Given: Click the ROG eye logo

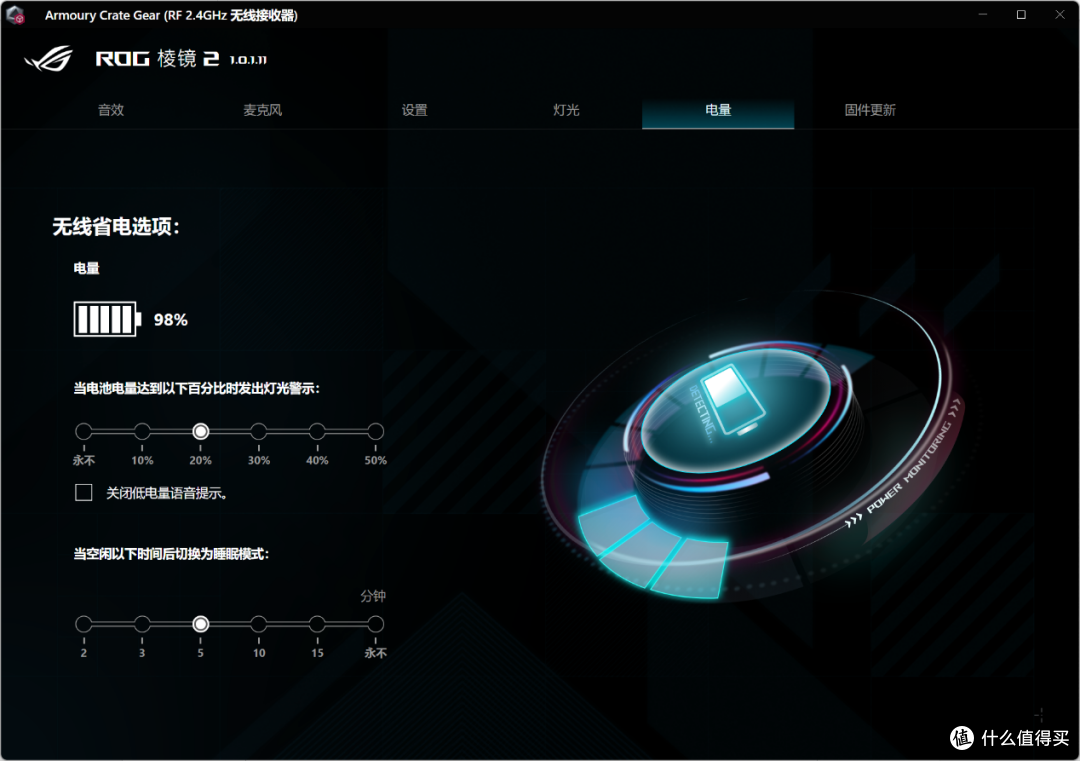Looking at the screenshot, I should coord(49,59).
